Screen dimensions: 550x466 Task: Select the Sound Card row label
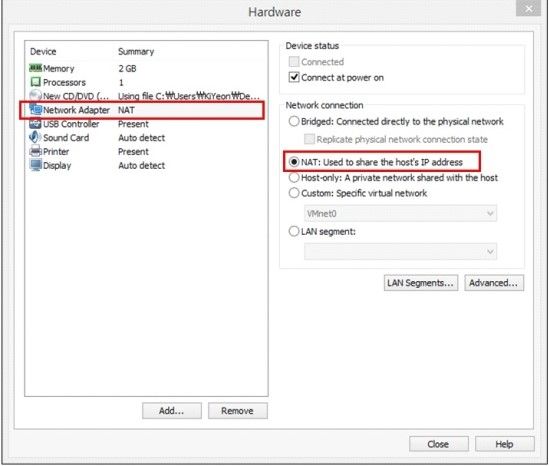66,138
